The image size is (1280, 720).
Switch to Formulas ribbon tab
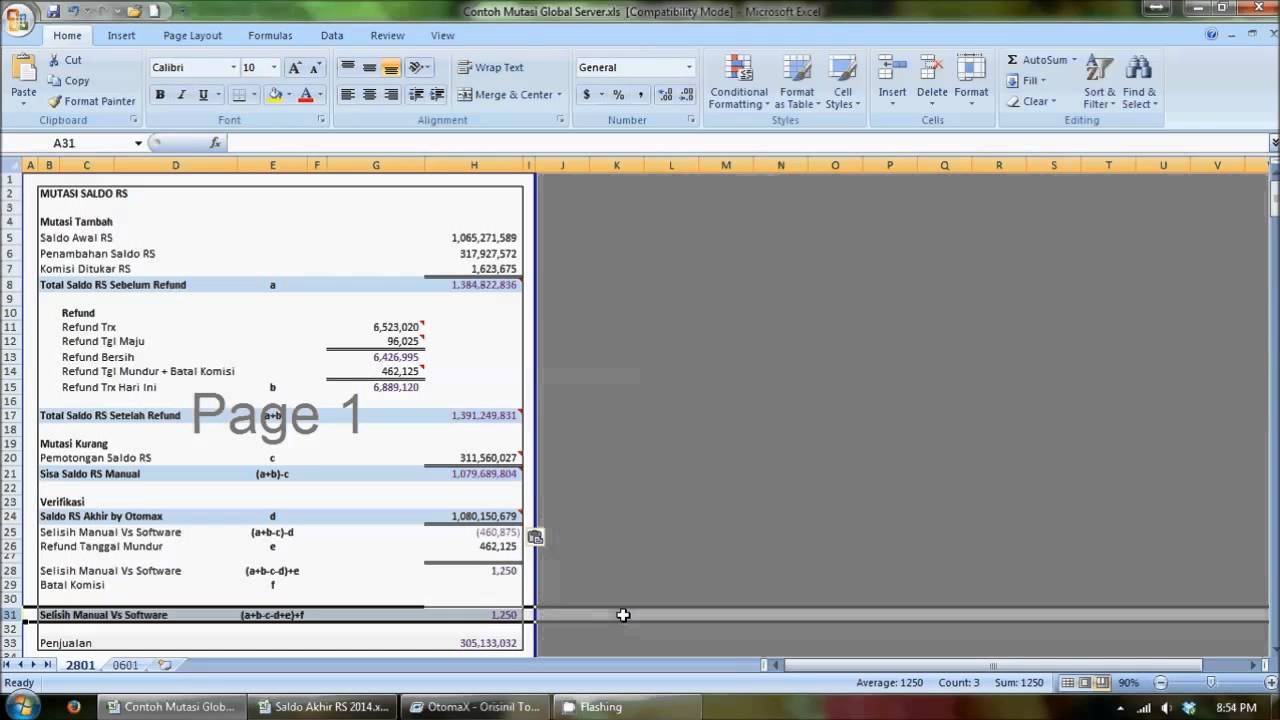[x=270, y=35]
